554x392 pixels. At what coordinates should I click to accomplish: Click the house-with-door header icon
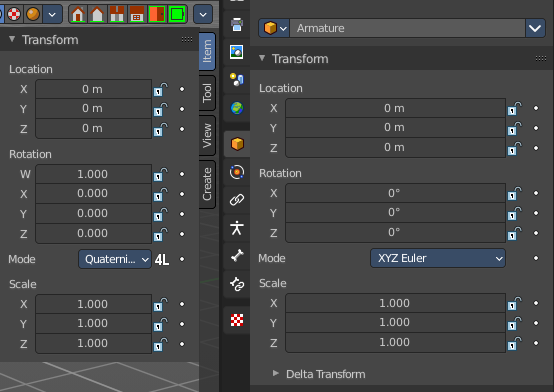[x=78, y=14]
